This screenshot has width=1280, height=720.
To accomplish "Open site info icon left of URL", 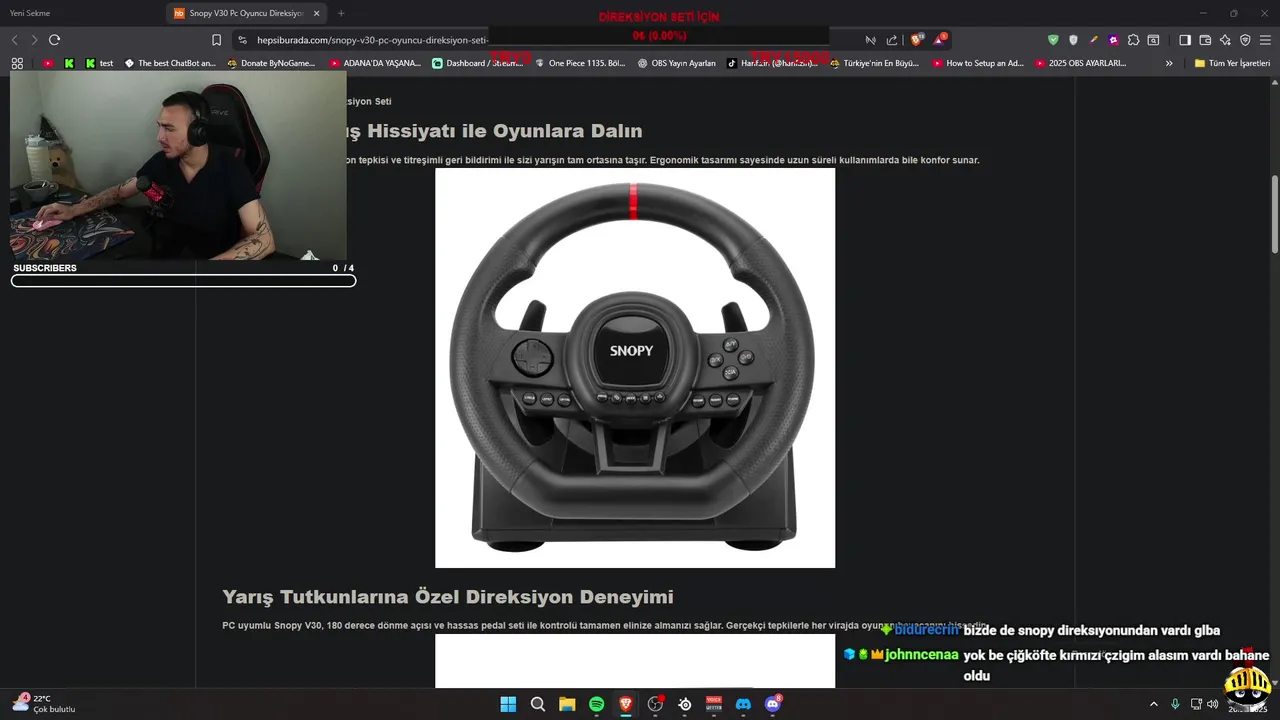I will 242,40.
